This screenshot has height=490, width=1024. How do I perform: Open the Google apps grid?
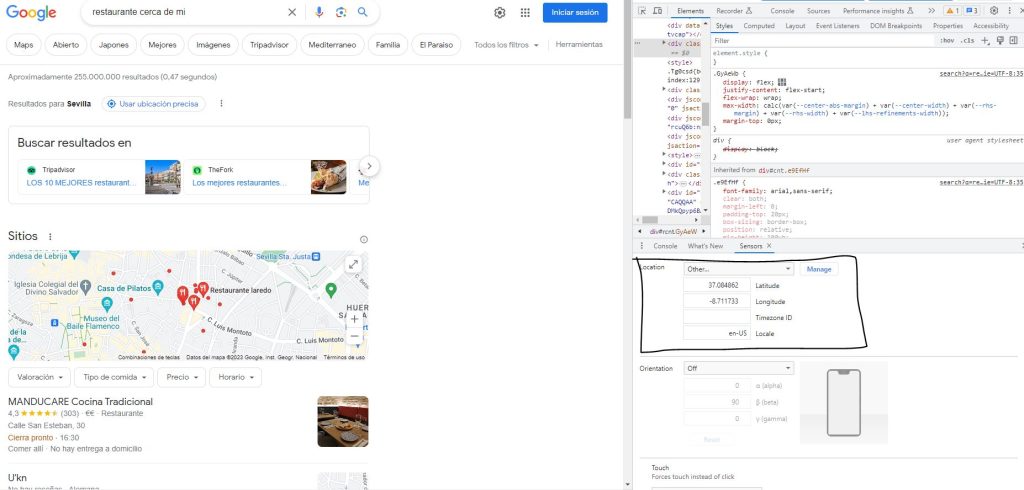point(525,13)
